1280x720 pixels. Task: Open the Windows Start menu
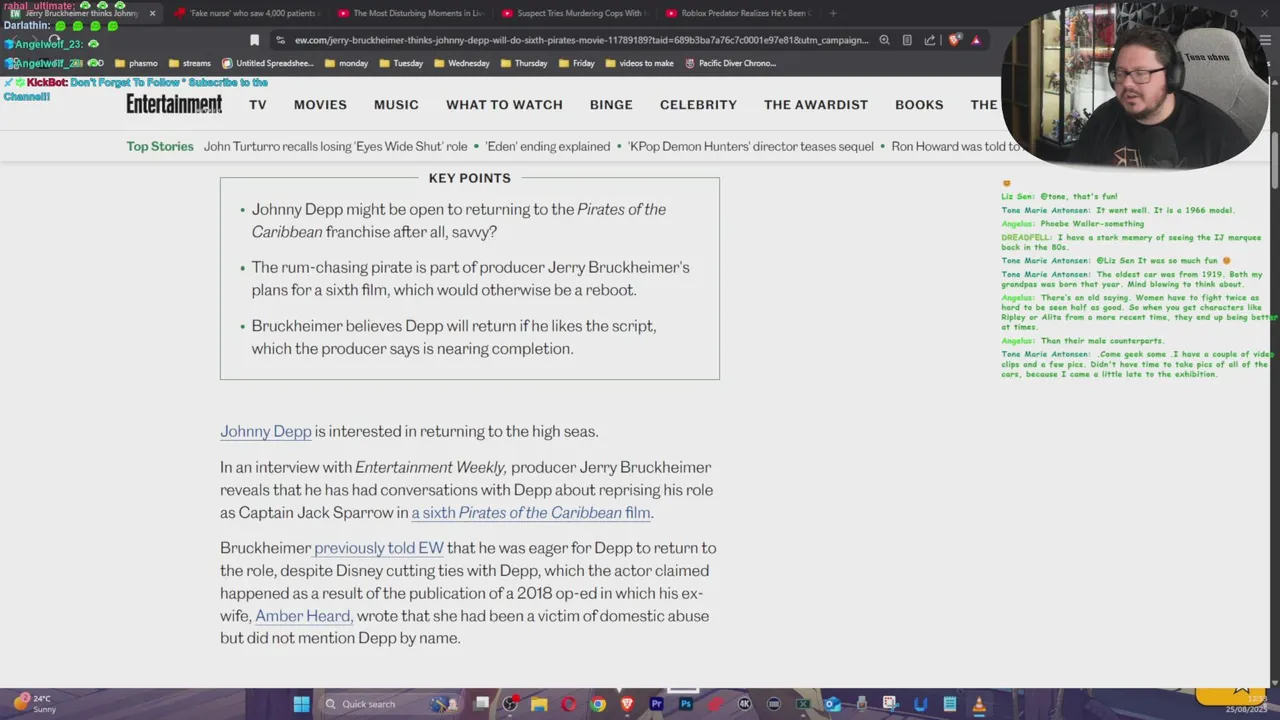[x=301, y=704]
